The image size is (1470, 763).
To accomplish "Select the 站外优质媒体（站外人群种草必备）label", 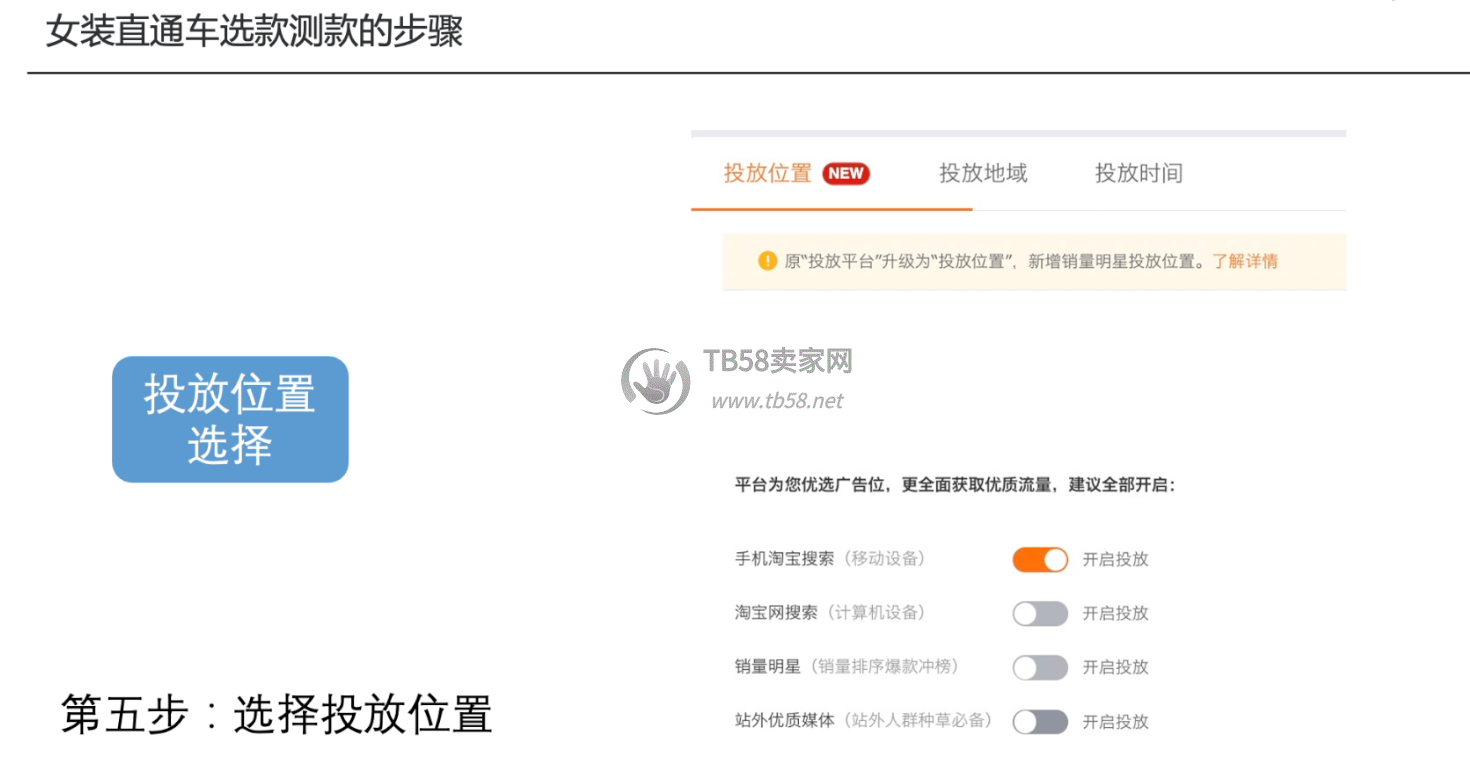I will pyautogui.click(x=865, y=721).
